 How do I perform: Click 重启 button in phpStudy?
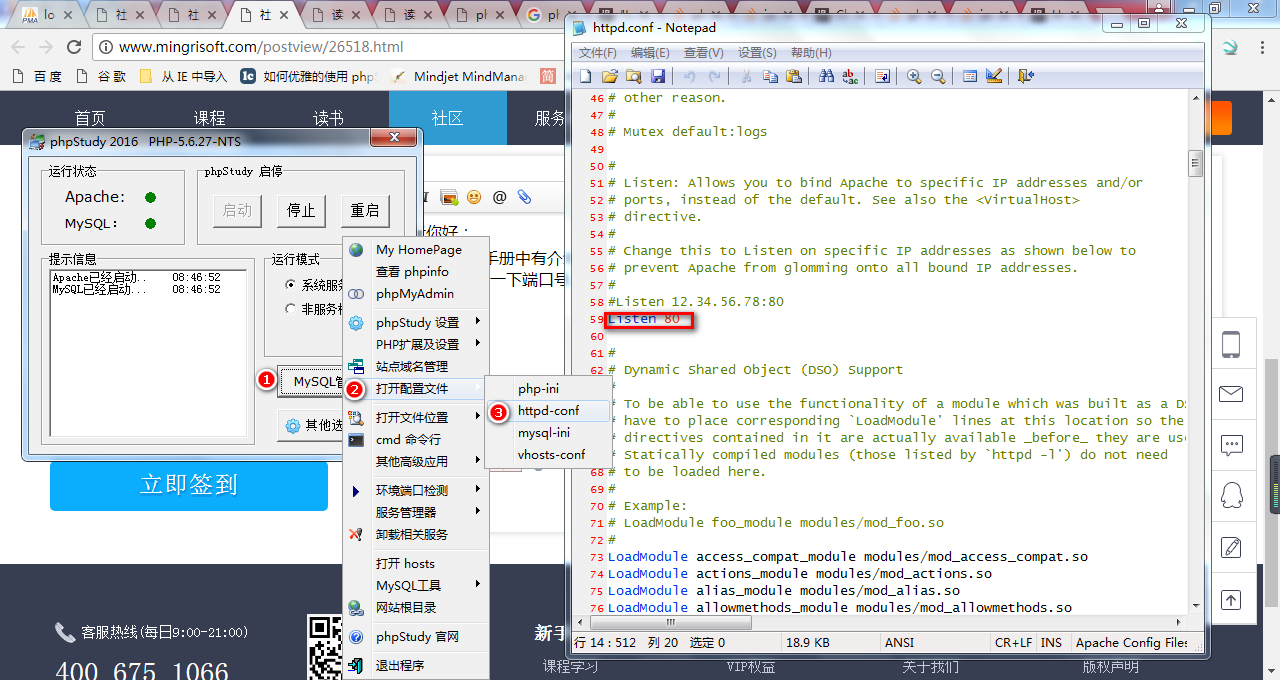pyautogui.click(x=365, y=210)
